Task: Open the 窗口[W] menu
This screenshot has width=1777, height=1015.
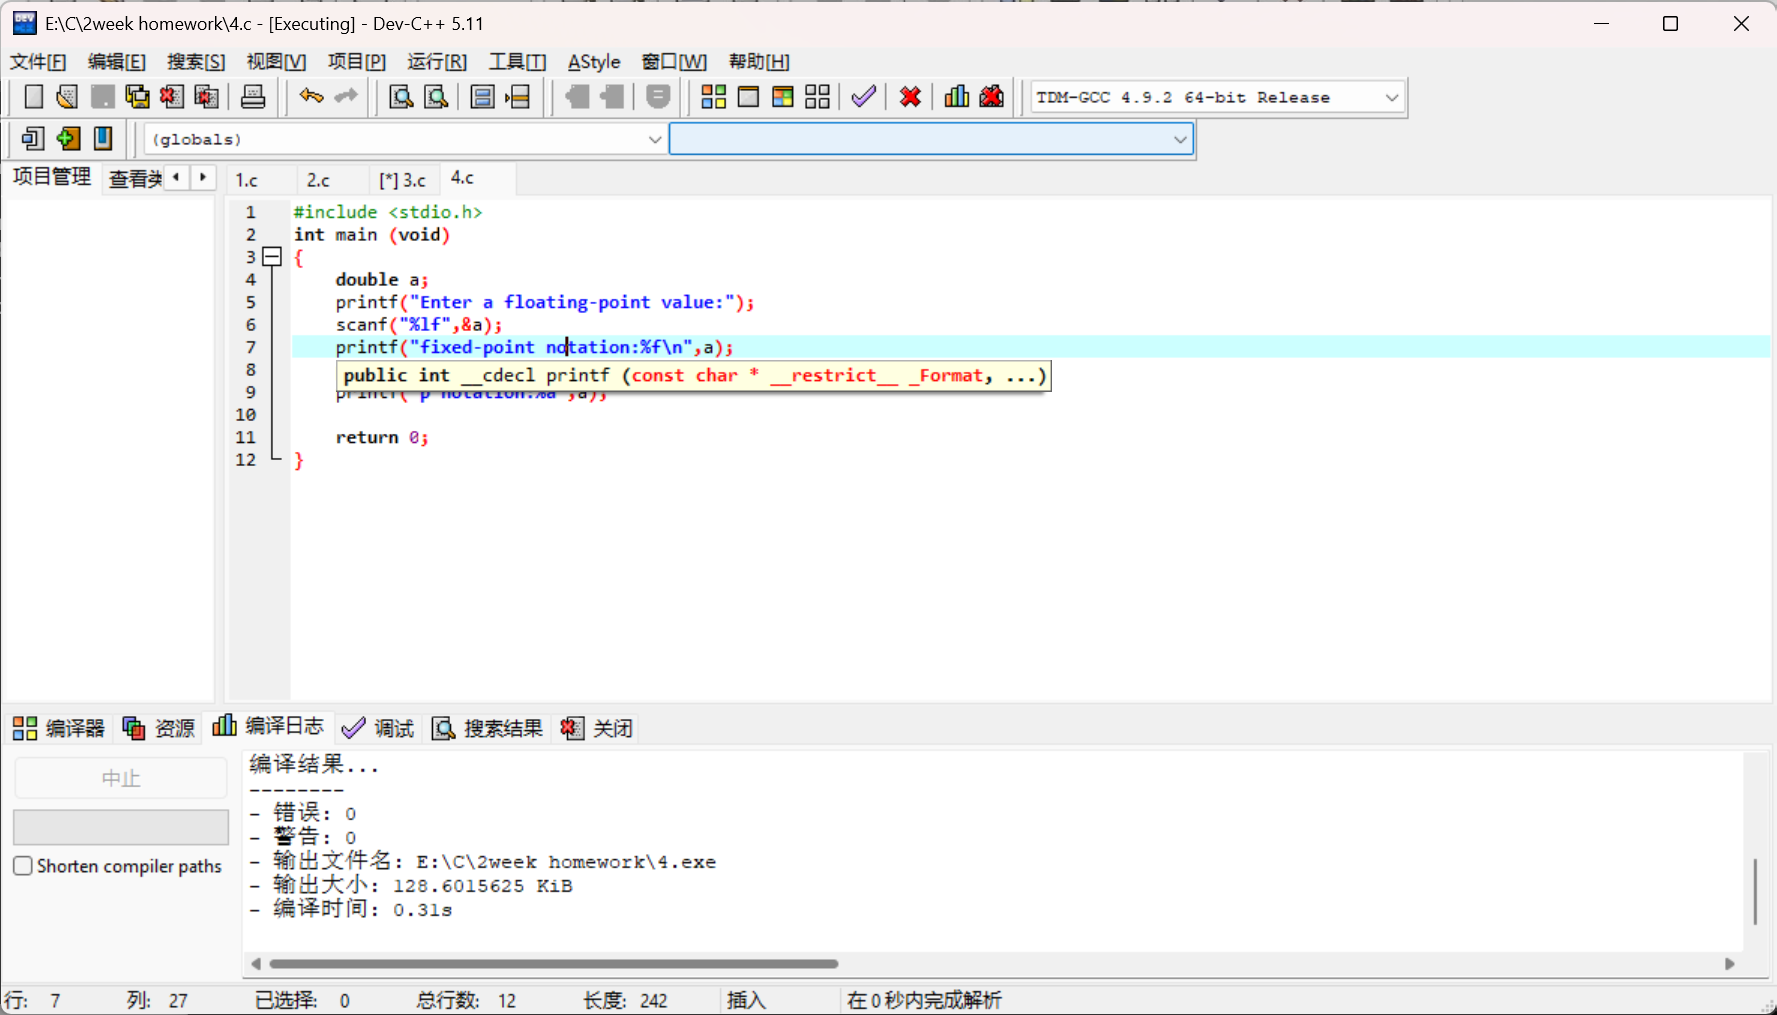Action: click(x=674, y=62)
